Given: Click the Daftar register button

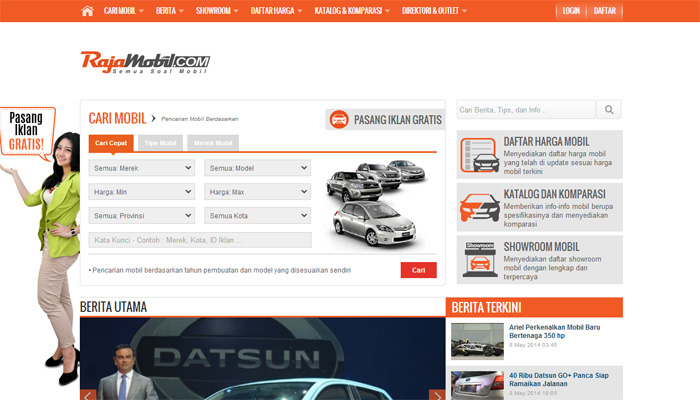Looking at the screenshot, I should [x=604, y=11].
